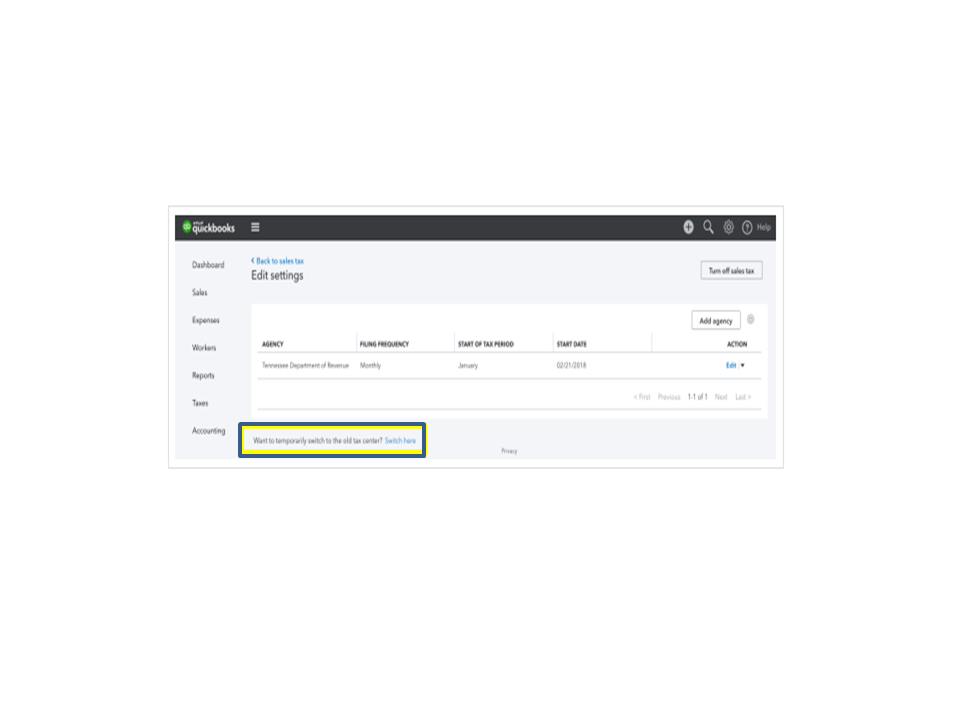Open Reports in sidebar

point(203,375)
